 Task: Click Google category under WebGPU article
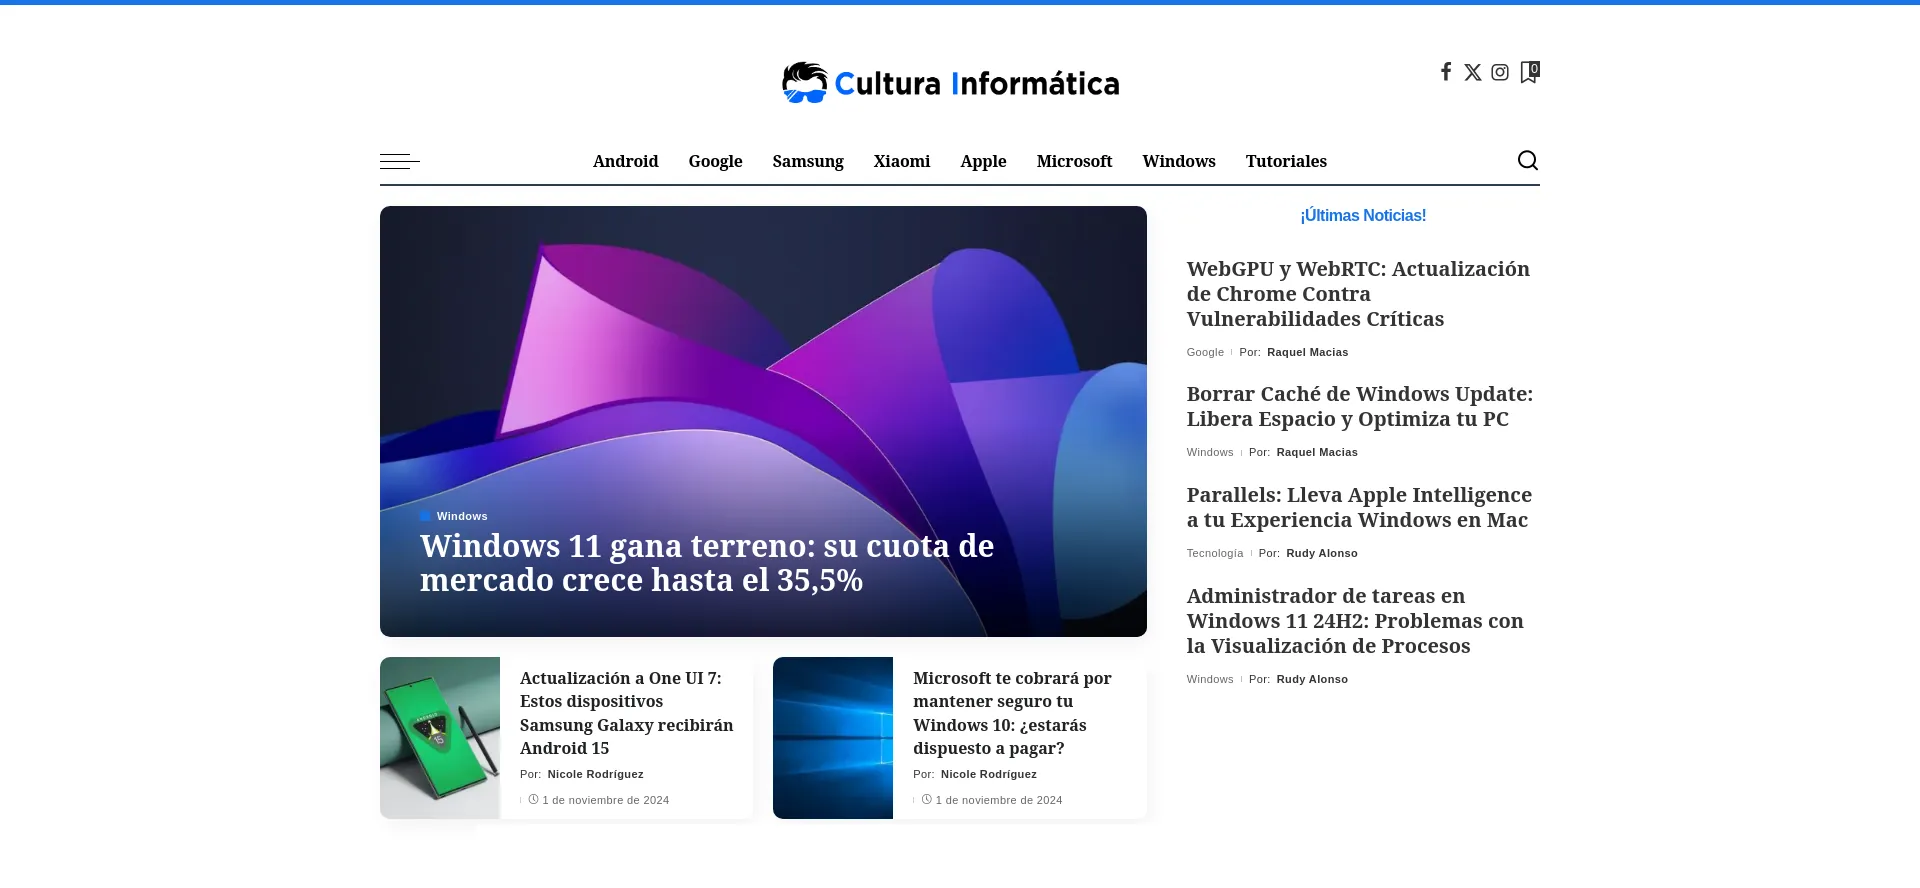1205,352
